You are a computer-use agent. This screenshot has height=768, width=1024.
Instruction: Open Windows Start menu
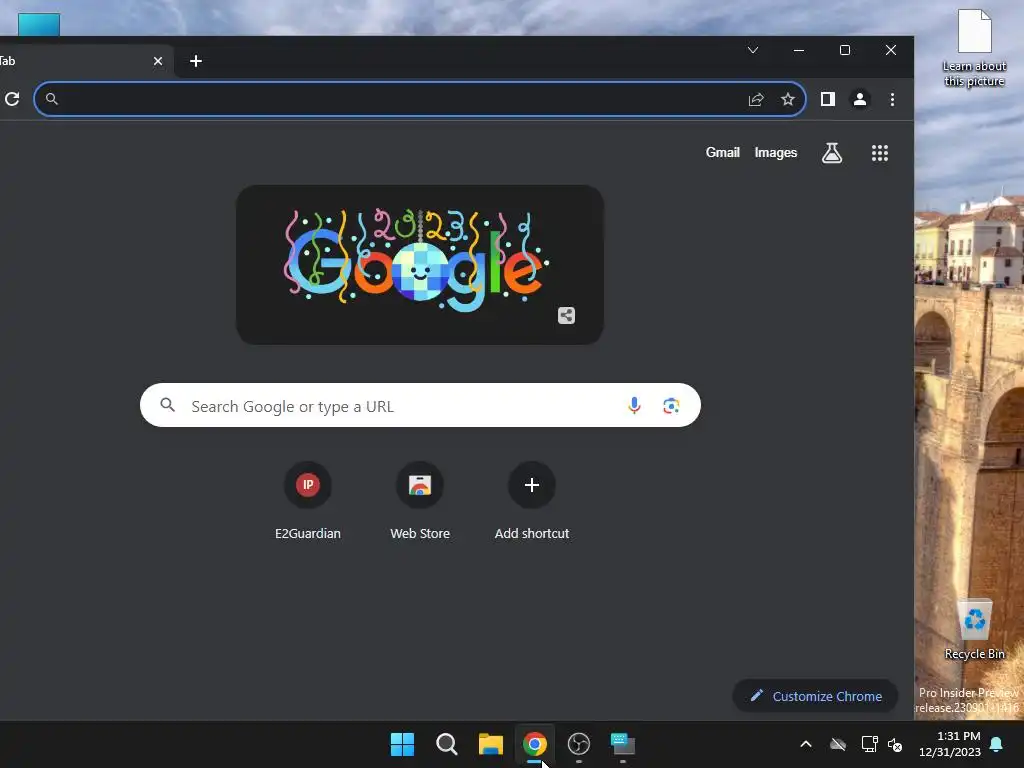click(x=402, y=744)
